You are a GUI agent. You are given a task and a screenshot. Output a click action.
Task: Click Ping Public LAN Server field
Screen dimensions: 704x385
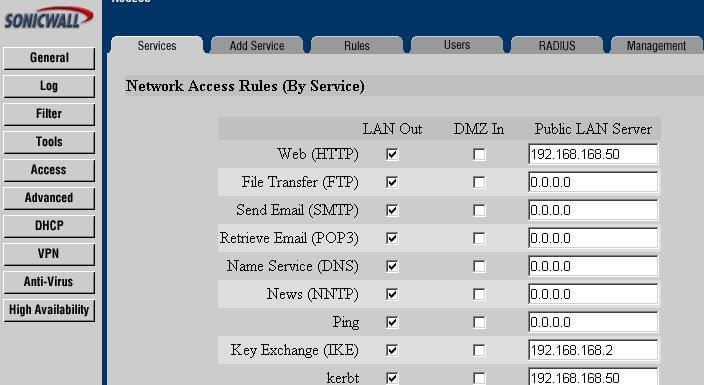click(x=593, y=322)
